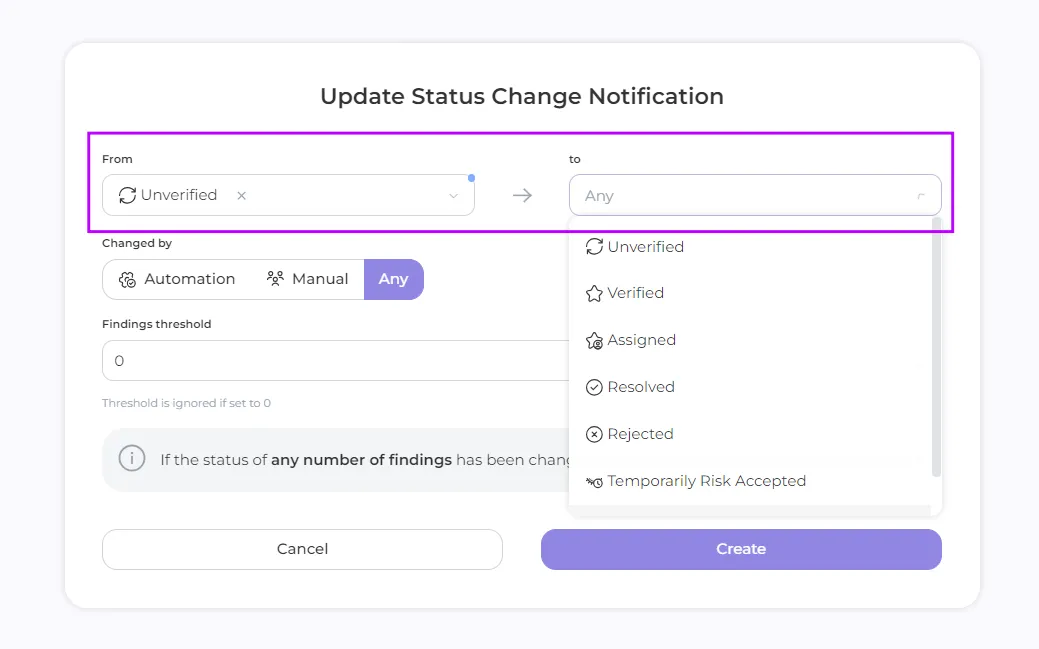Click the arrow icon between From and to
This screenshot has width=1039, height=649.
coord(522,196)
